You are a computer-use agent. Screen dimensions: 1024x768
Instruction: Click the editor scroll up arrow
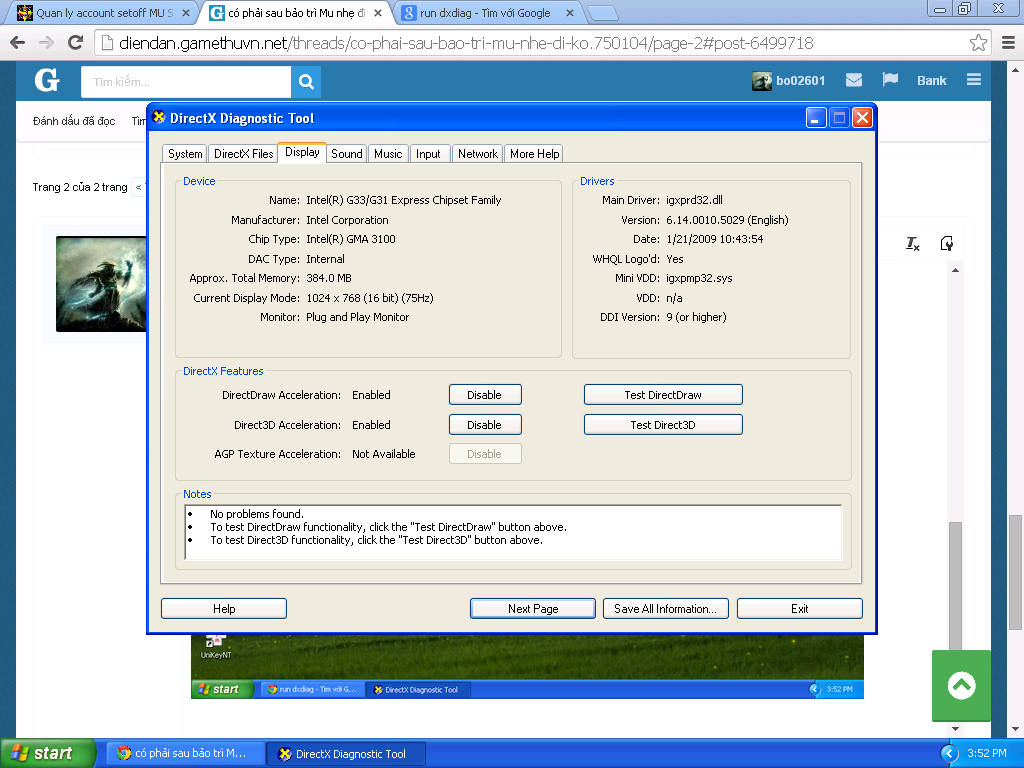click(x=955, y=270)
